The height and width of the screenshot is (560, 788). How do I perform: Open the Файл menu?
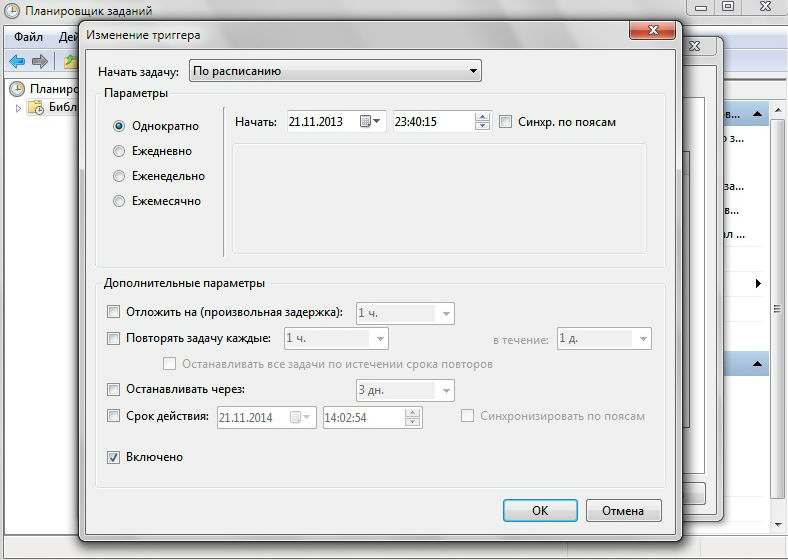point(28,37)
